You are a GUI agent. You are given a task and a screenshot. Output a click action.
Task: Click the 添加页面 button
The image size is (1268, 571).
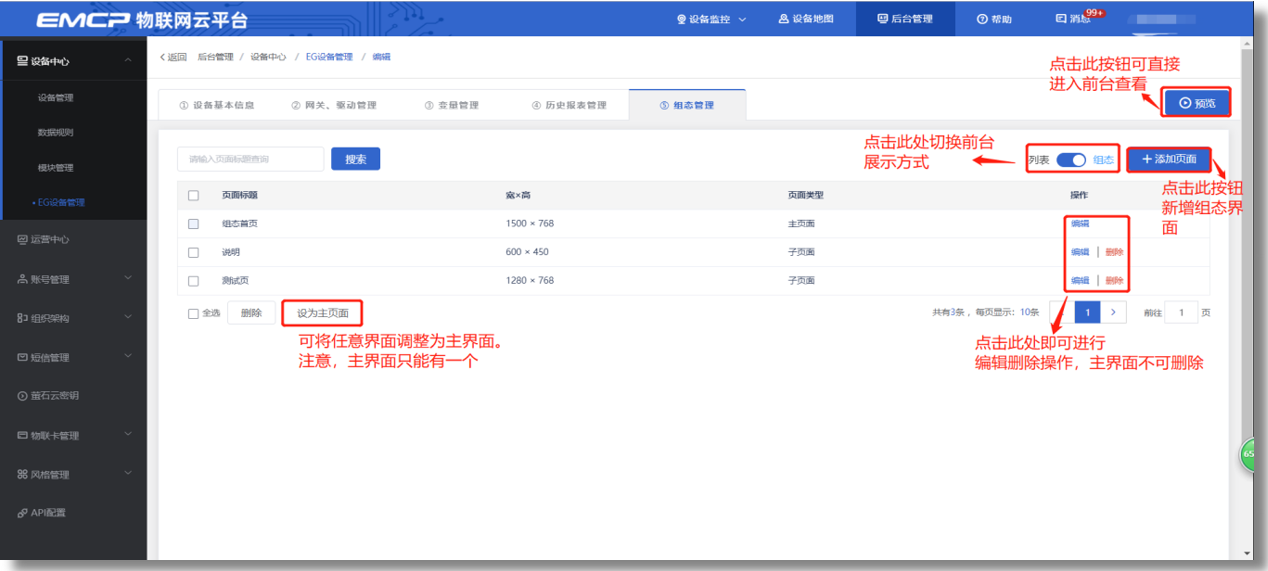click(1169, 160)
